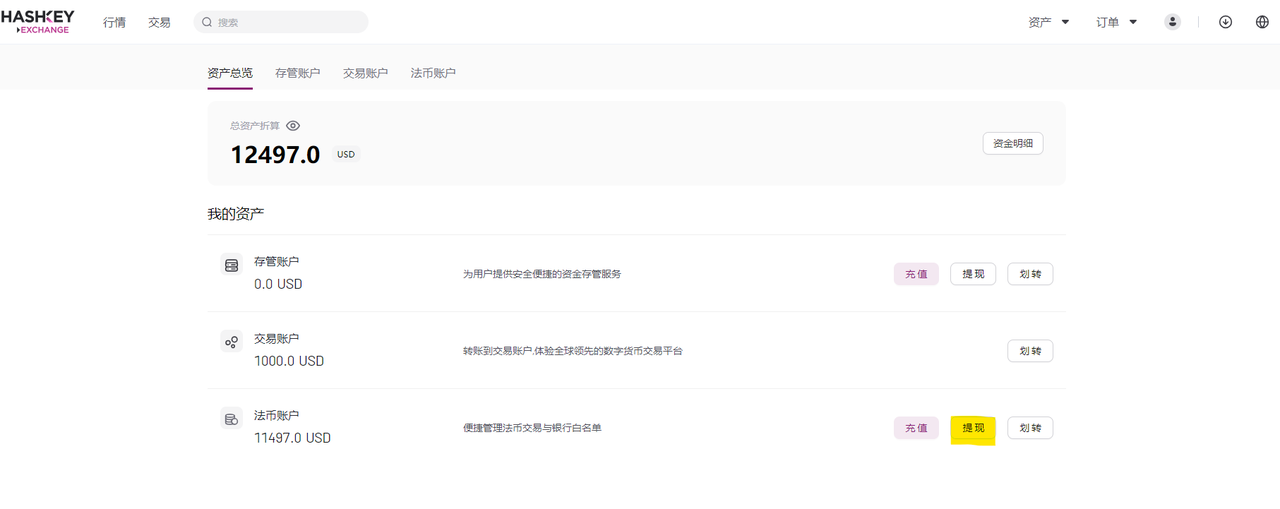Switch to the 法币账户 tab
This screenshot has width=1280, height=509.
click(x=433, y=73)
